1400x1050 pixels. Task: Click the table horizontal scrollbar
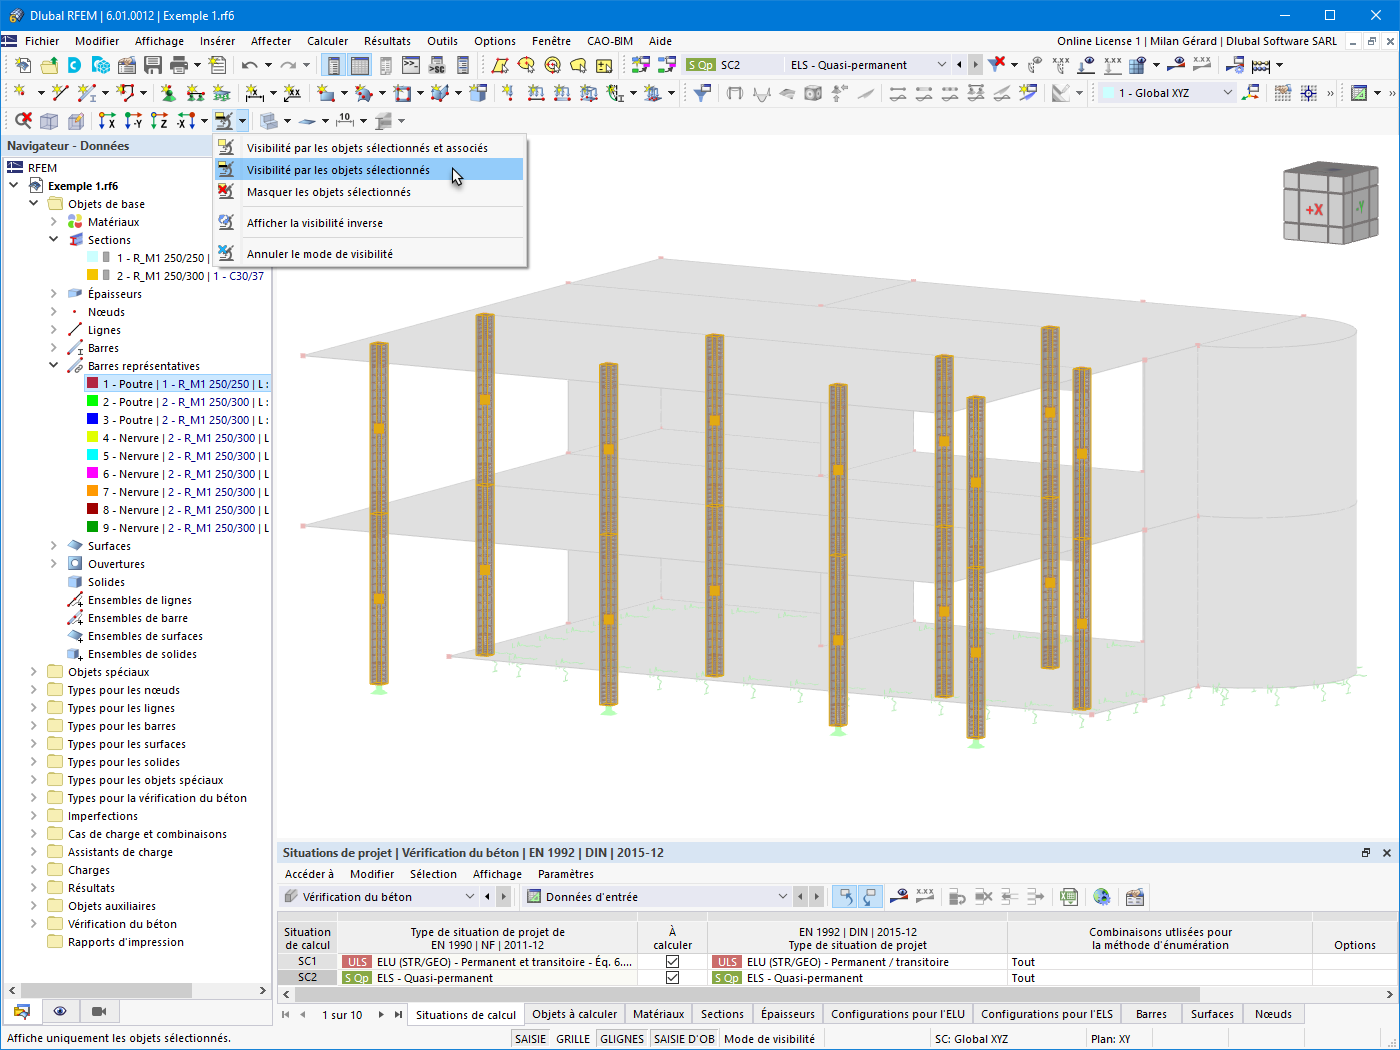click(747, 994)
